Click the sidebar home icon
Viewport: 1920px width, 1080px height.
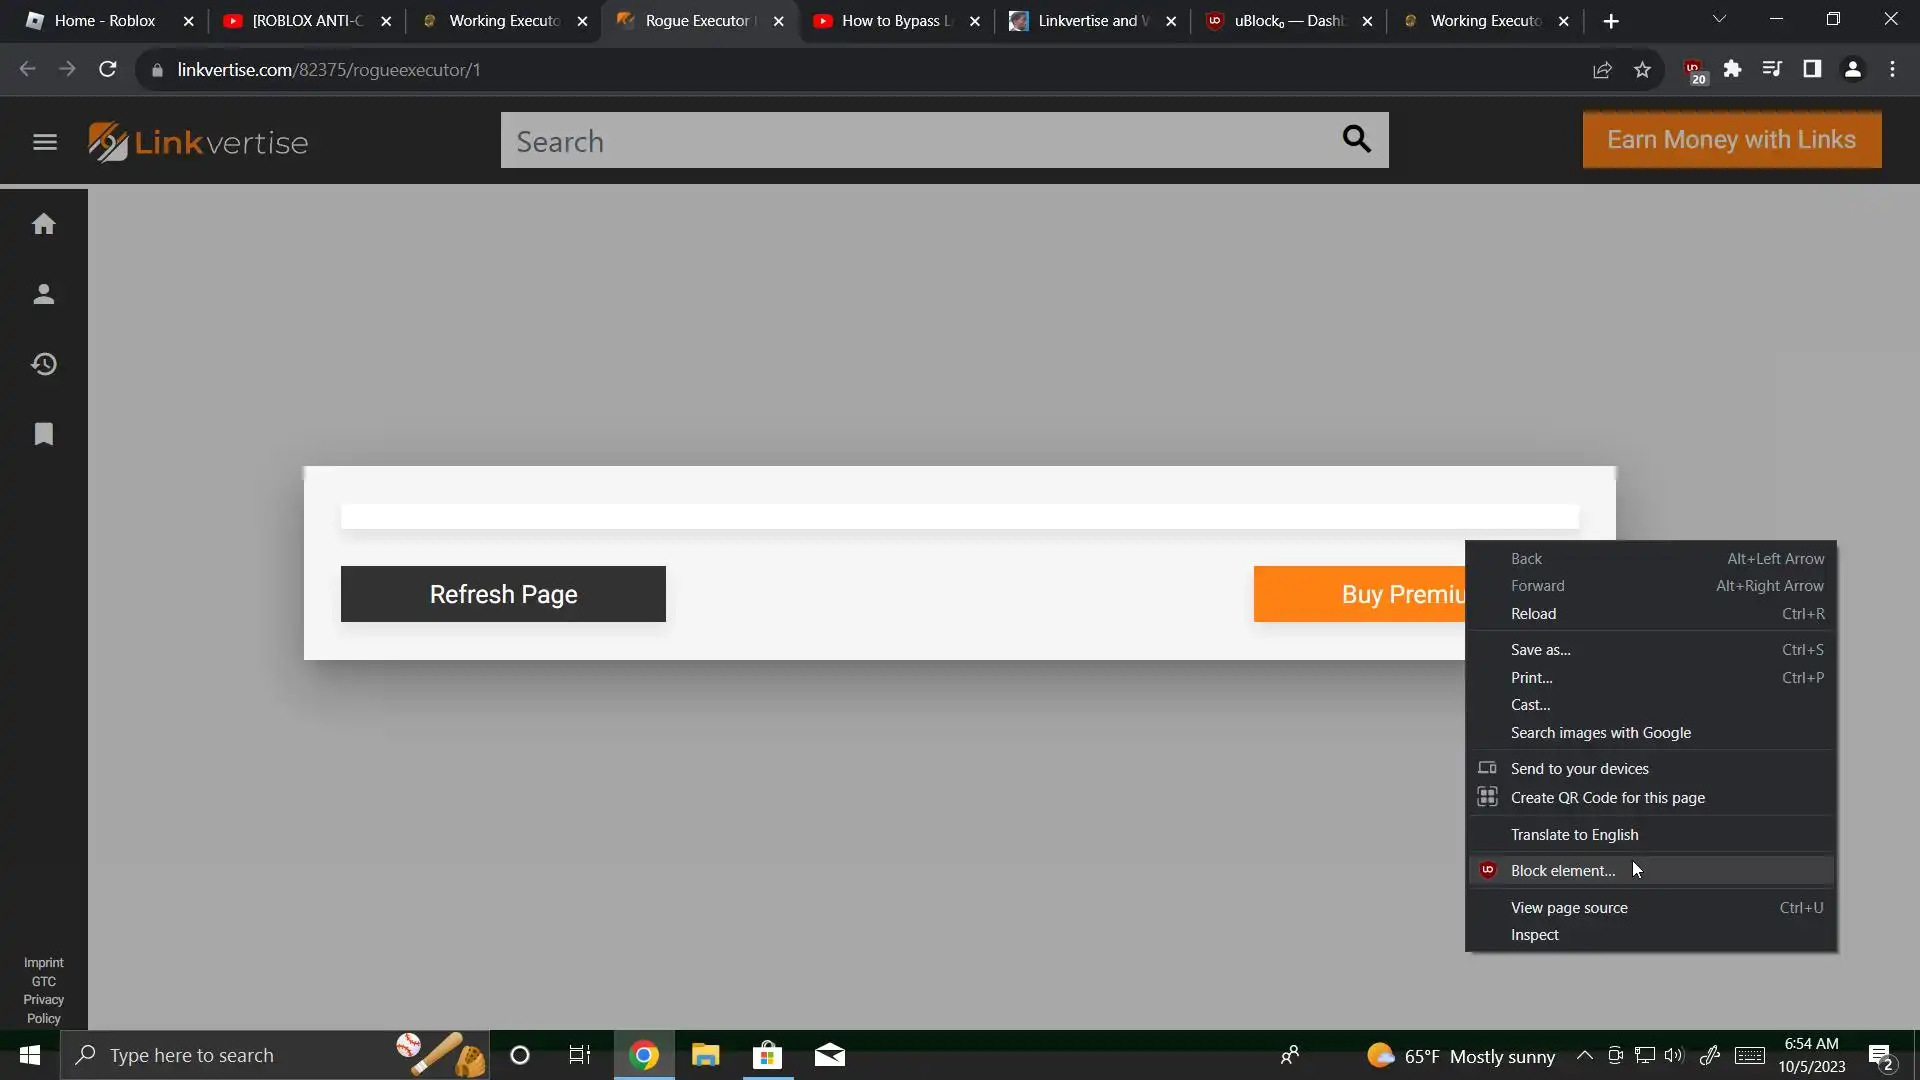point(43,224)
